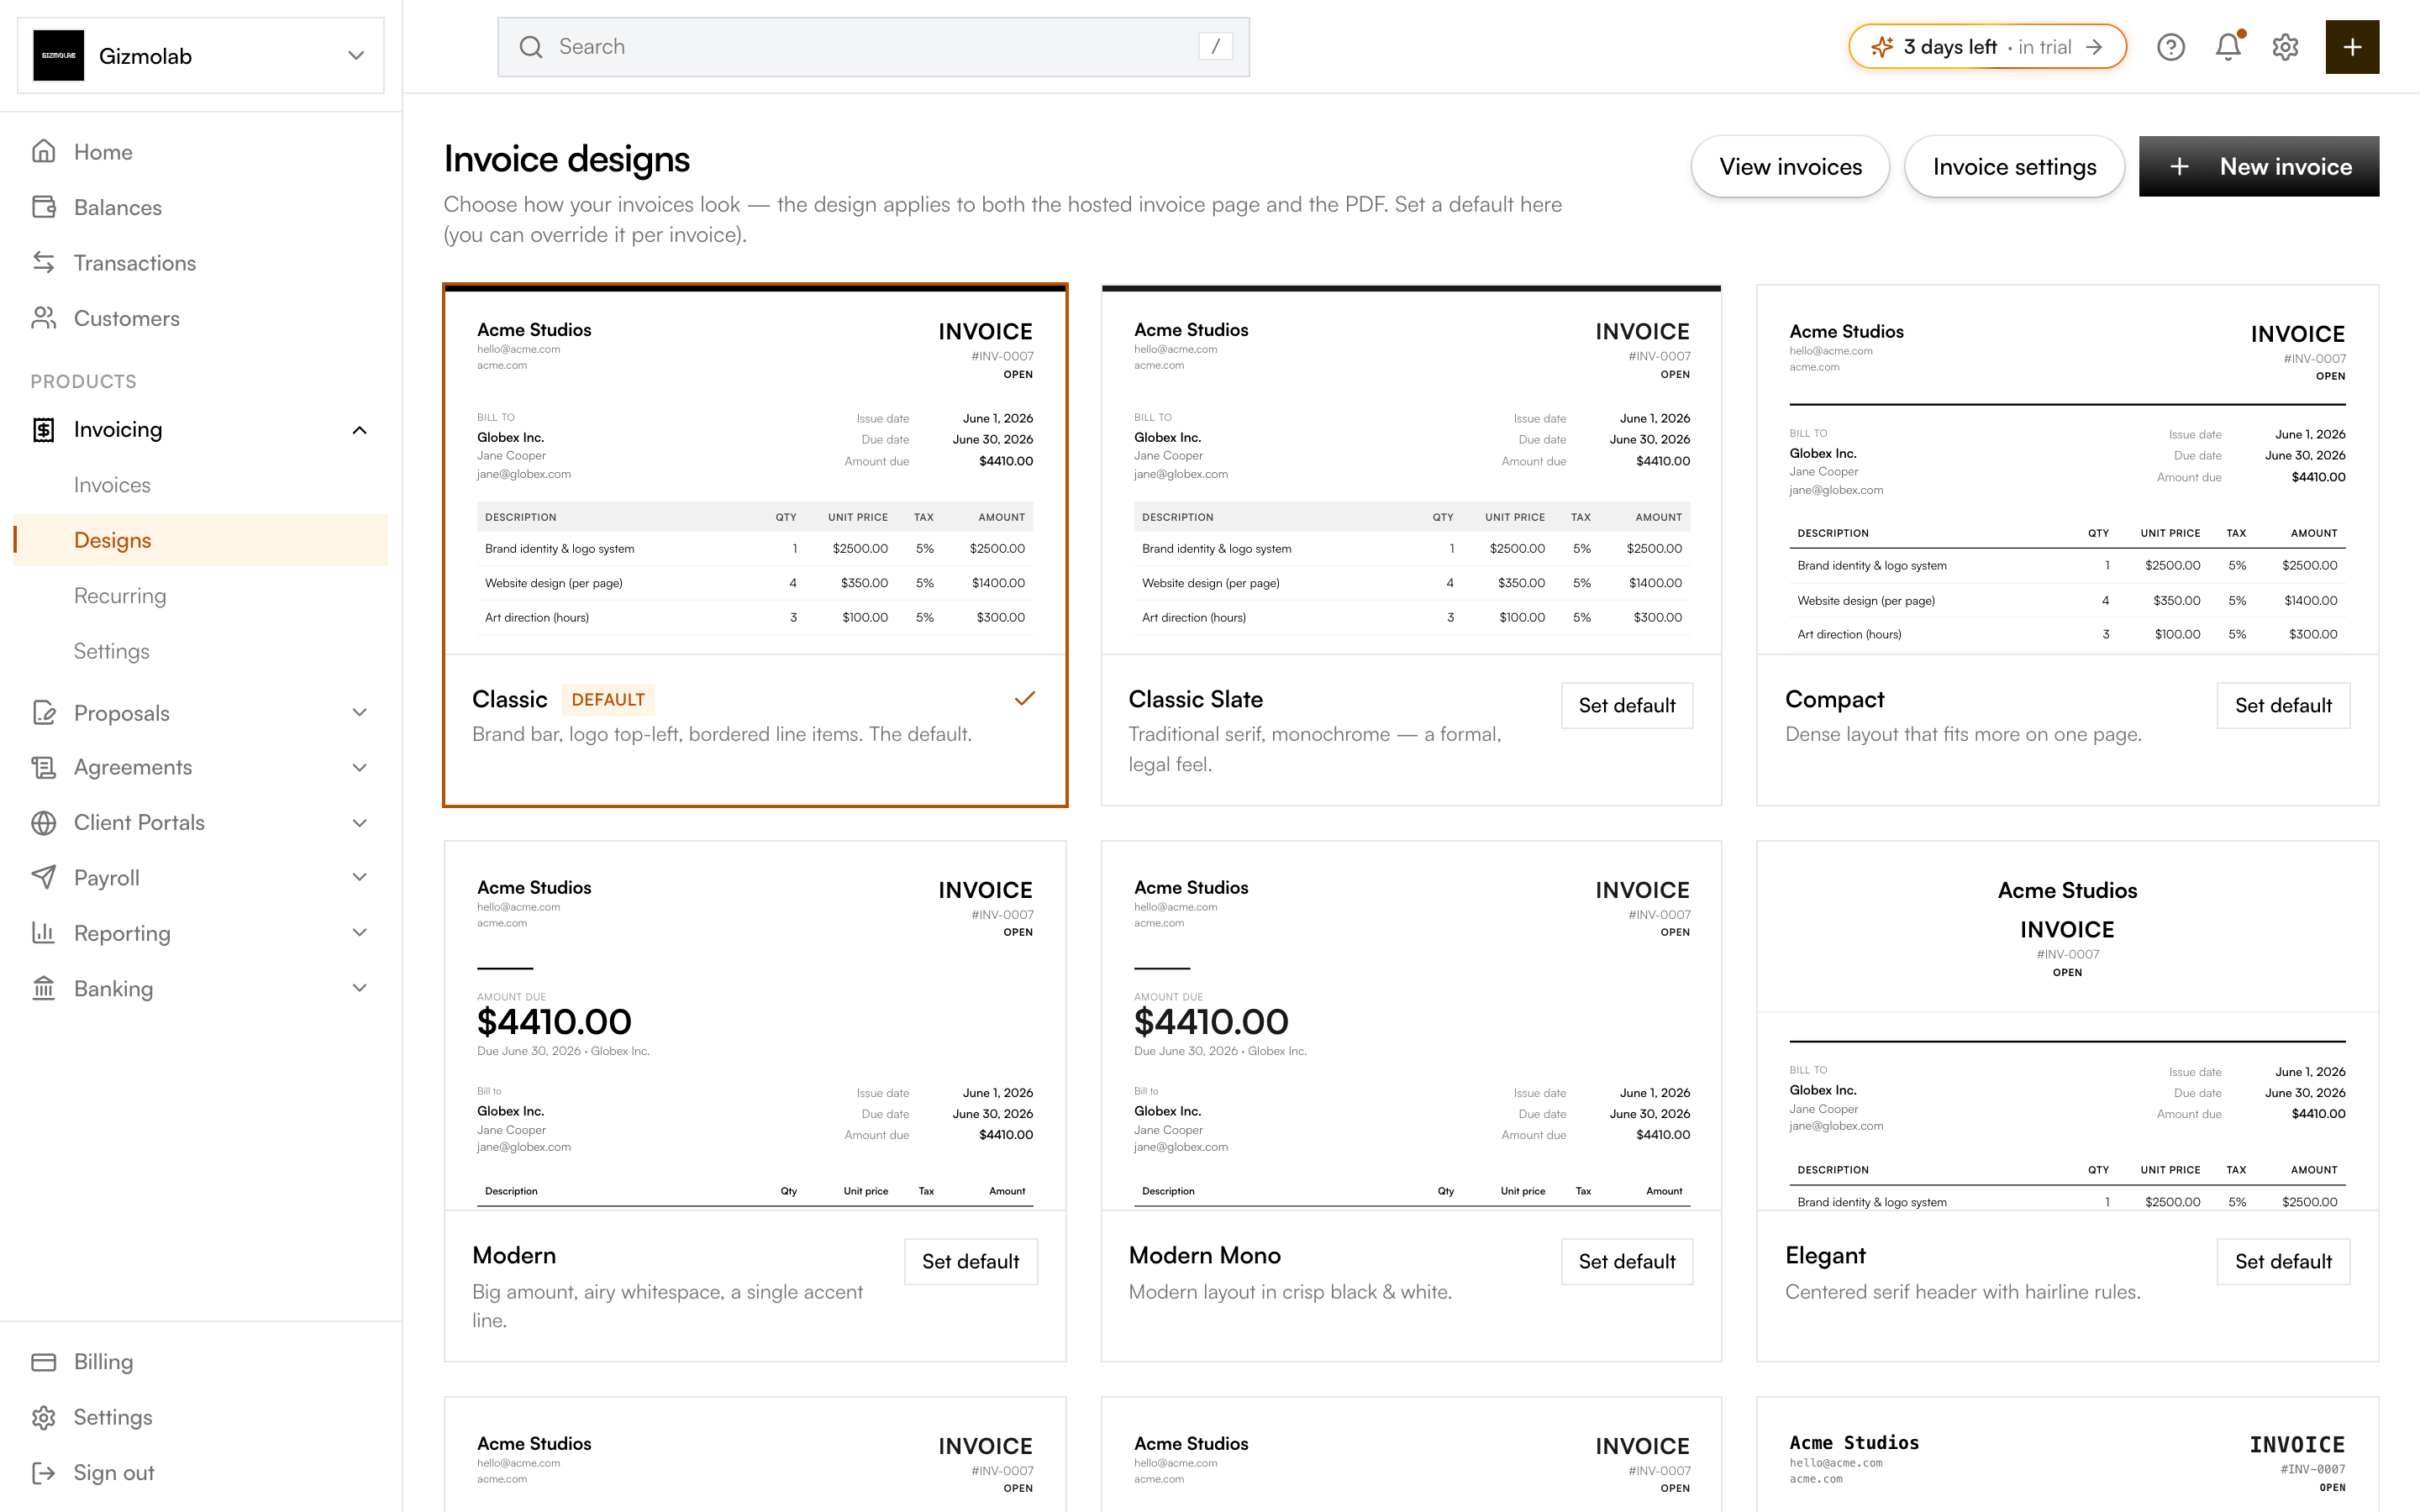Select the Elegant invoice preview thumbnail

[x=2067, y=1026]
